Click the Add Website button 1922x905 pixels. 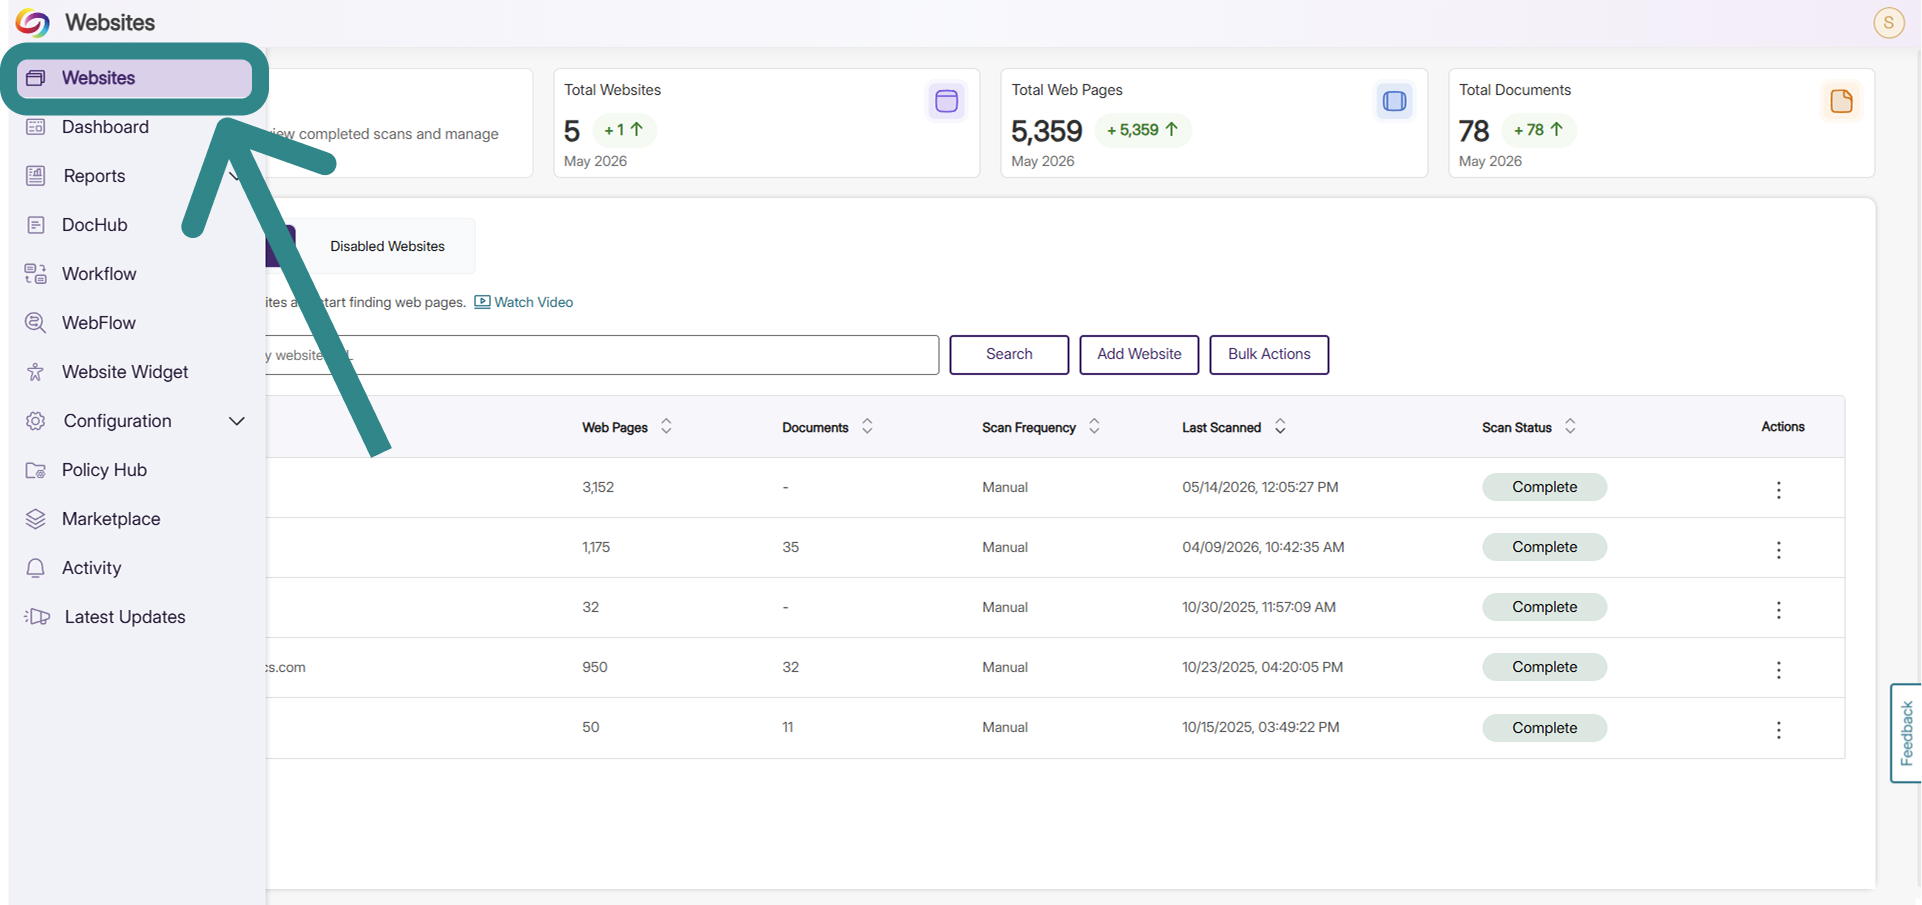point(1139,354)
